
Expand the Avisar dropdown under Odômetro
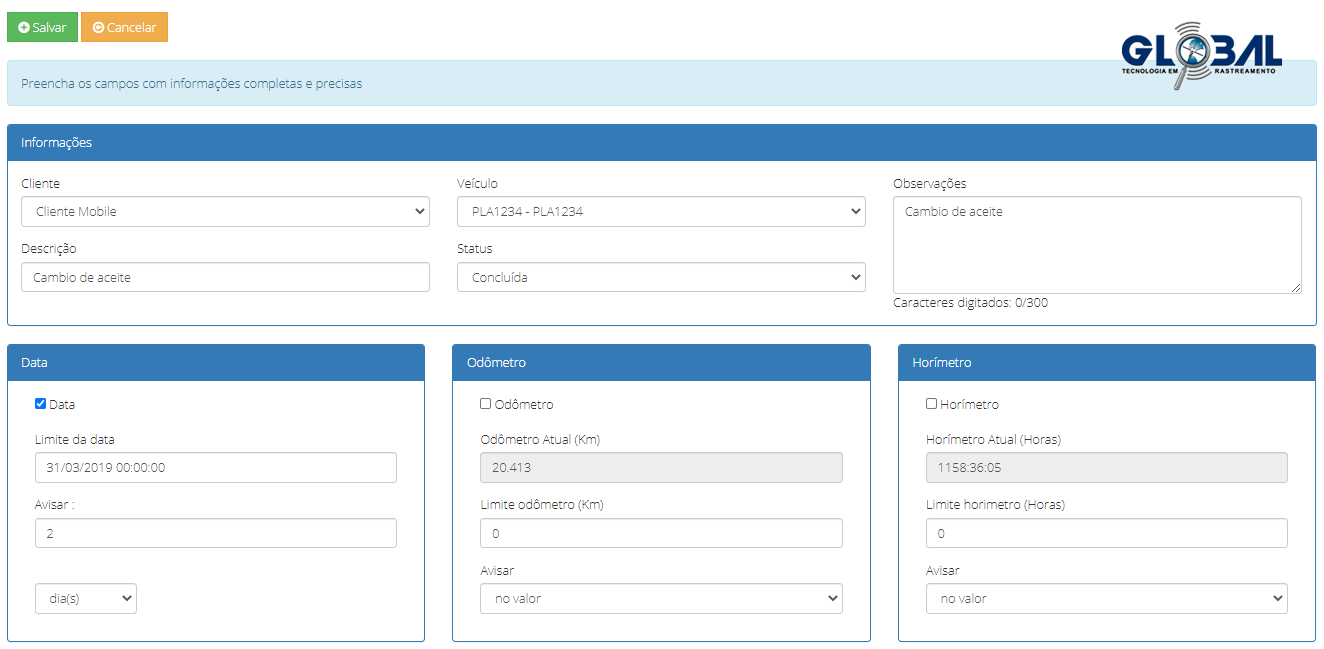[661, 598]
